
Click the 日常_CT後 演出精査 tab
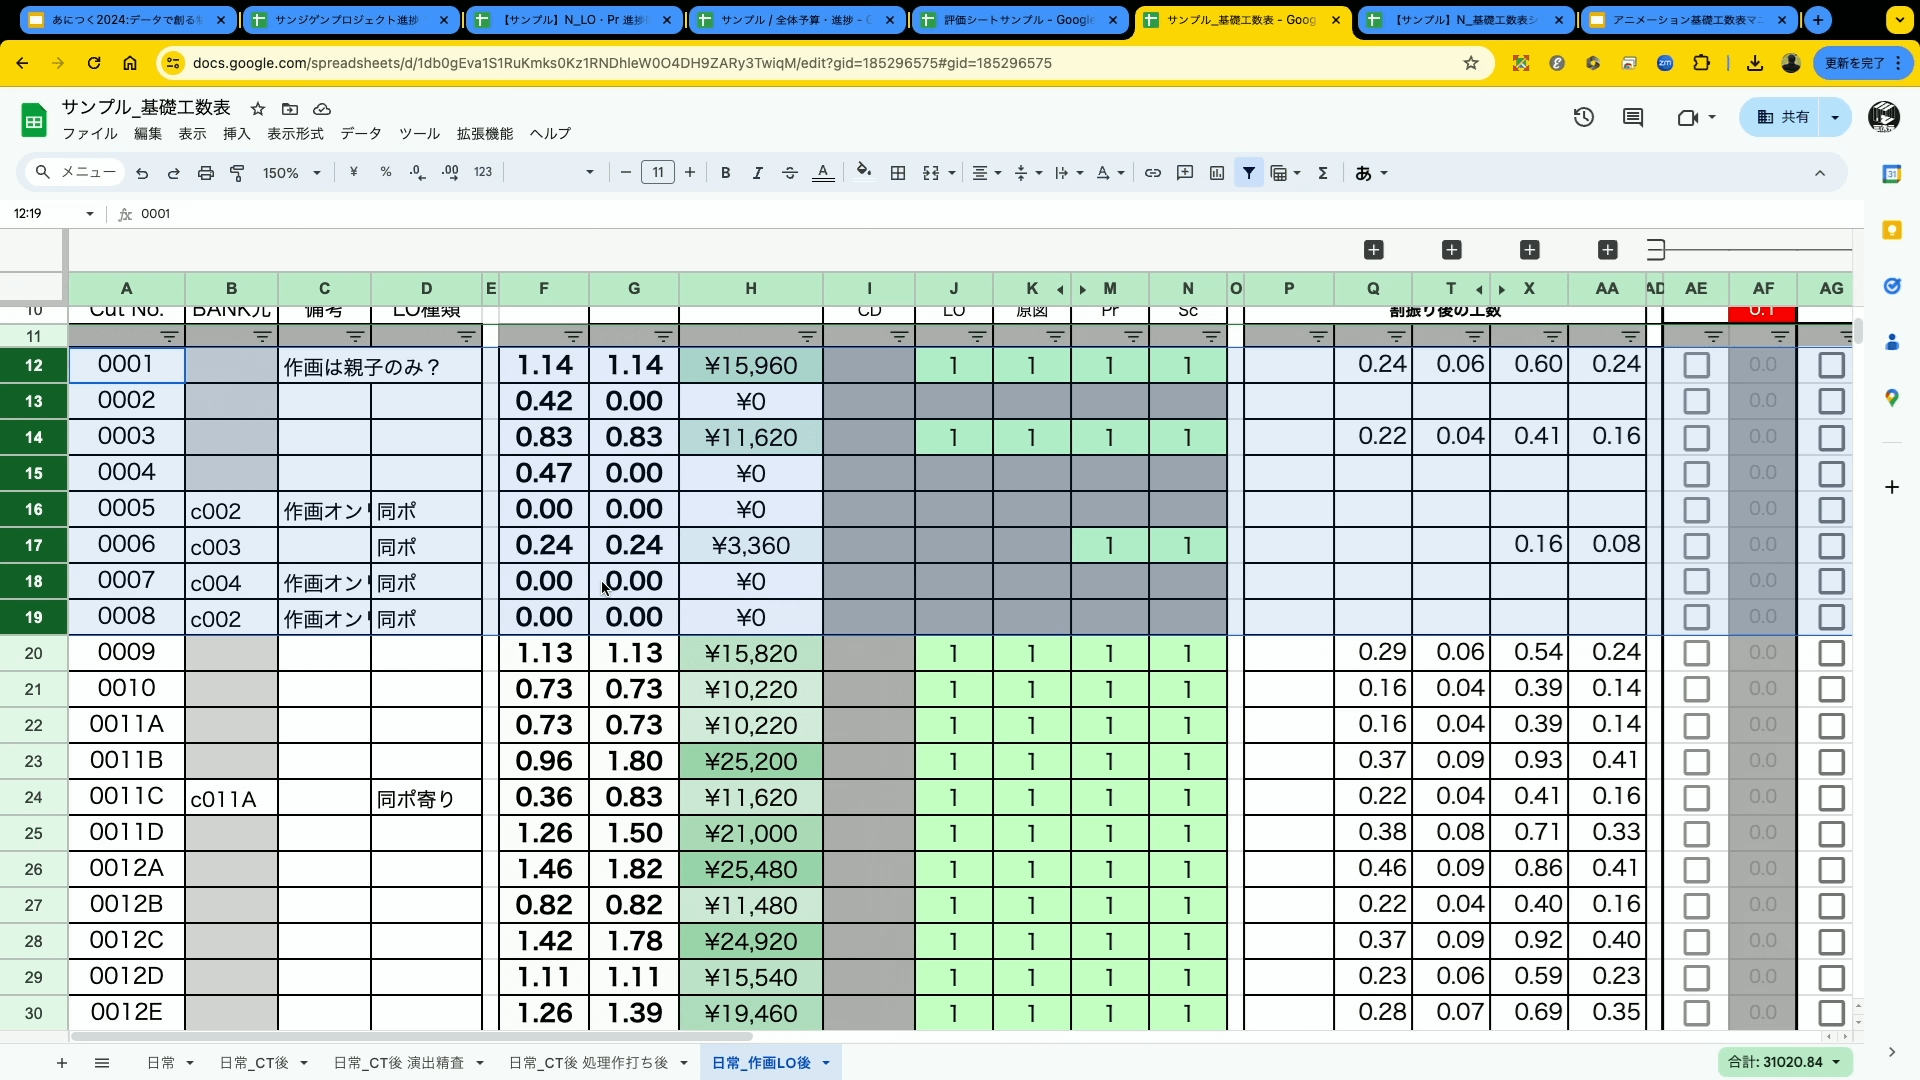[401, 1063]
